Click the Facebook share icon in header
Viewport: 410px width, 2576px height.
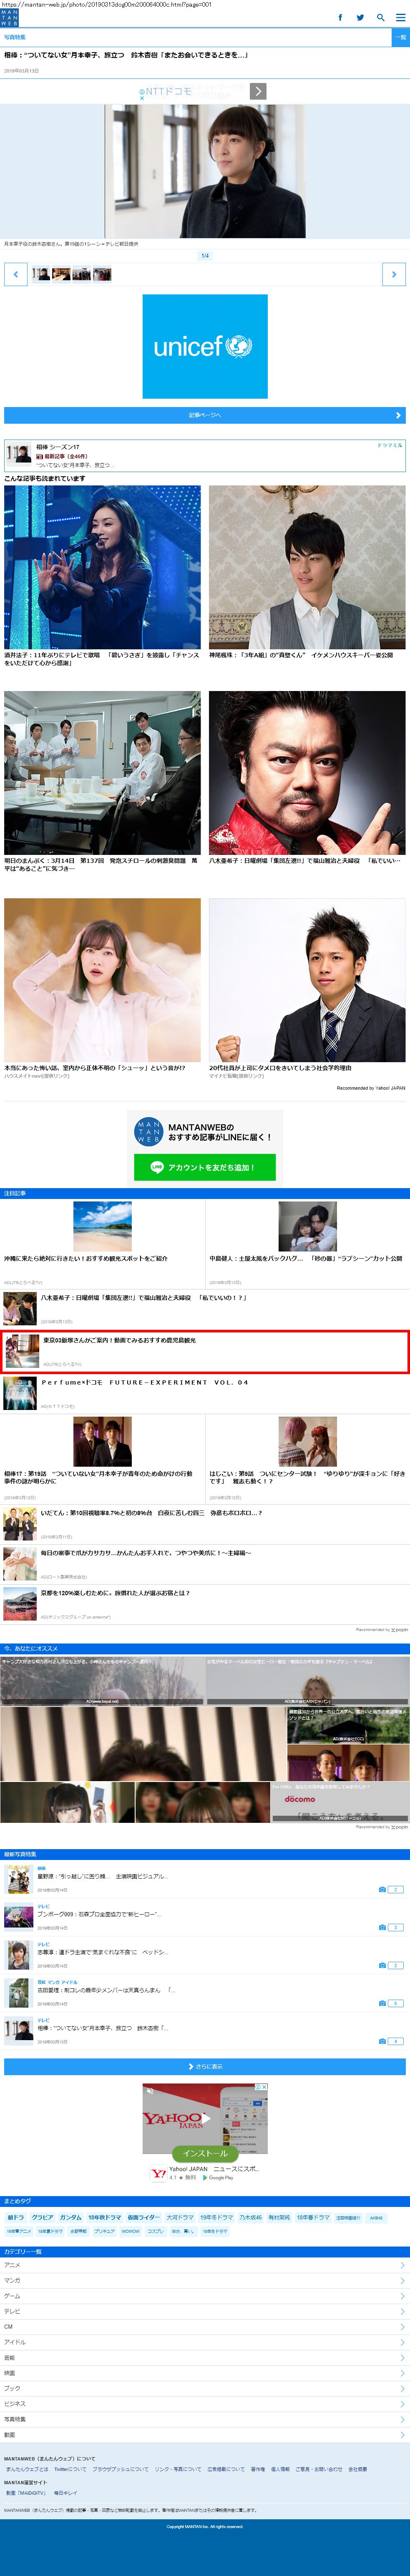point(340,17)
